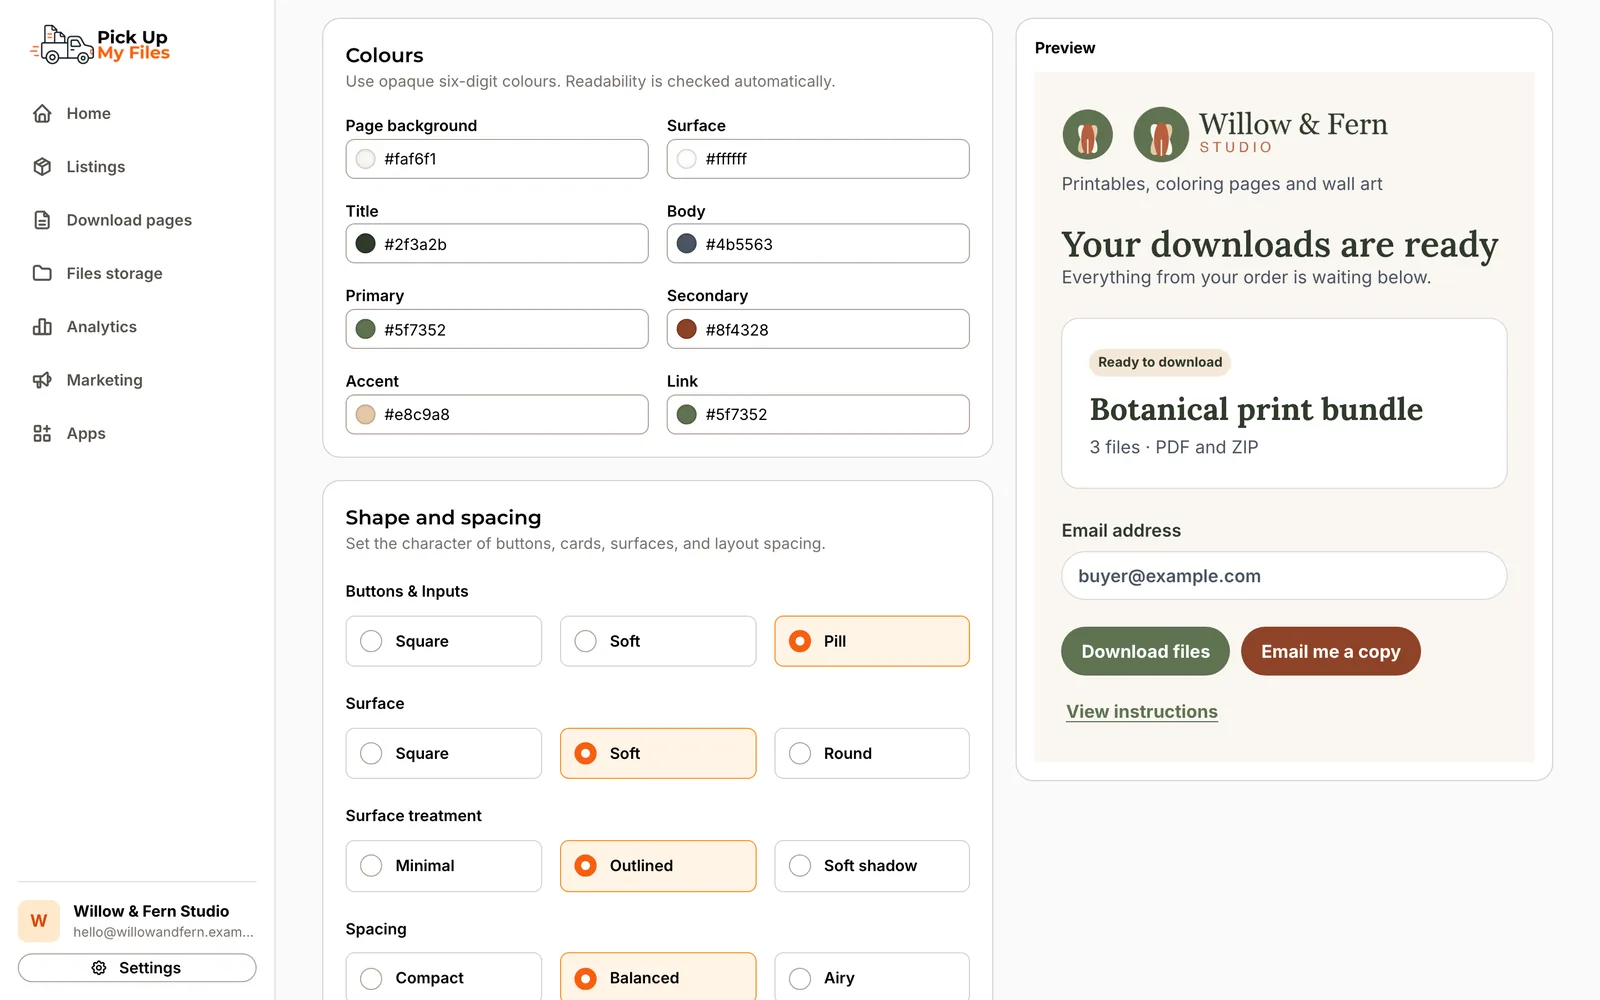Screen dimensions: 1600x1000
Task: Open the View instructions link
Action: (x=1142, y=712)
